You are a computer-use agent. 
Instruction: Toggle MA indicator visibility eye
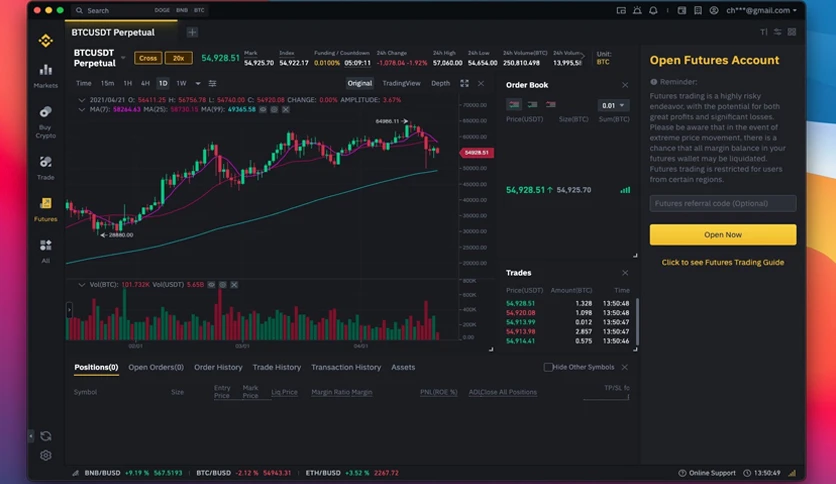pos(262,109)
